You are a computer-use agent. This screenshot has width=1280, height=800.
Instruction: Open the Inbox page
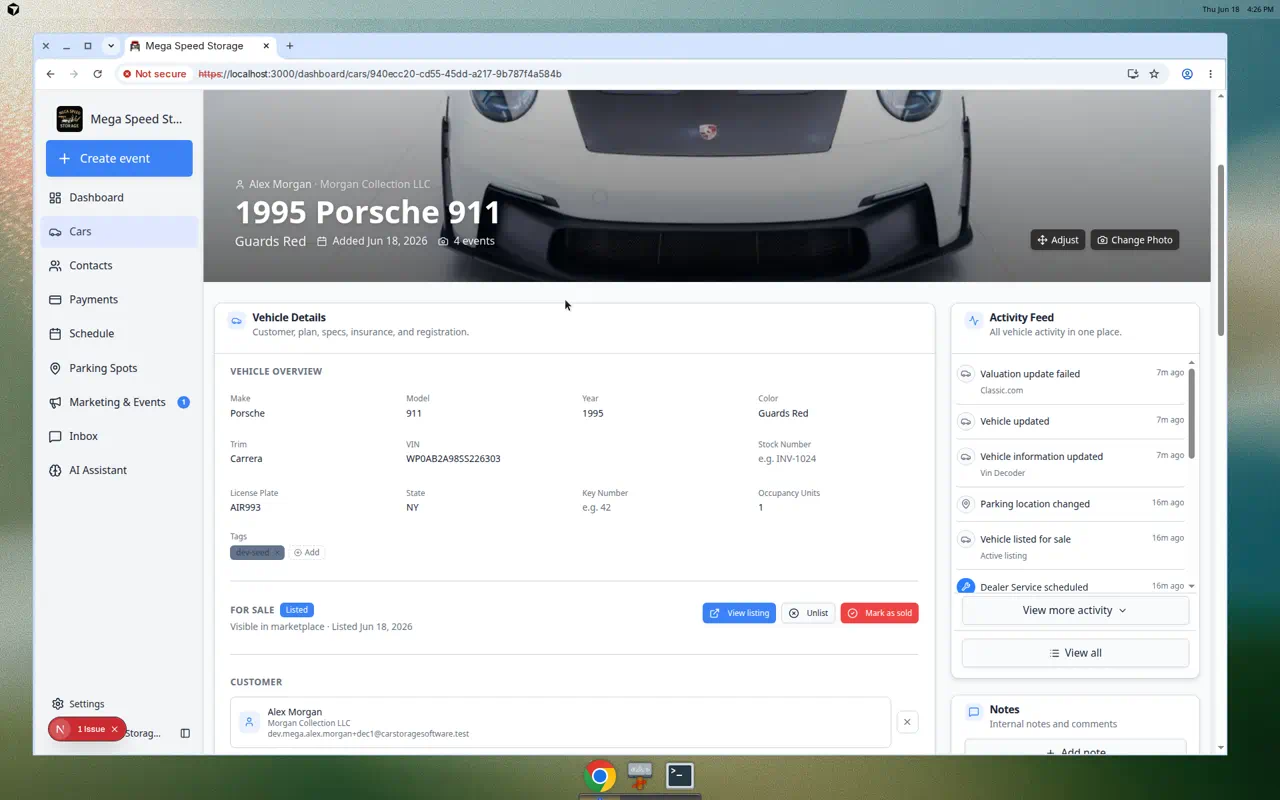[119, 436]
